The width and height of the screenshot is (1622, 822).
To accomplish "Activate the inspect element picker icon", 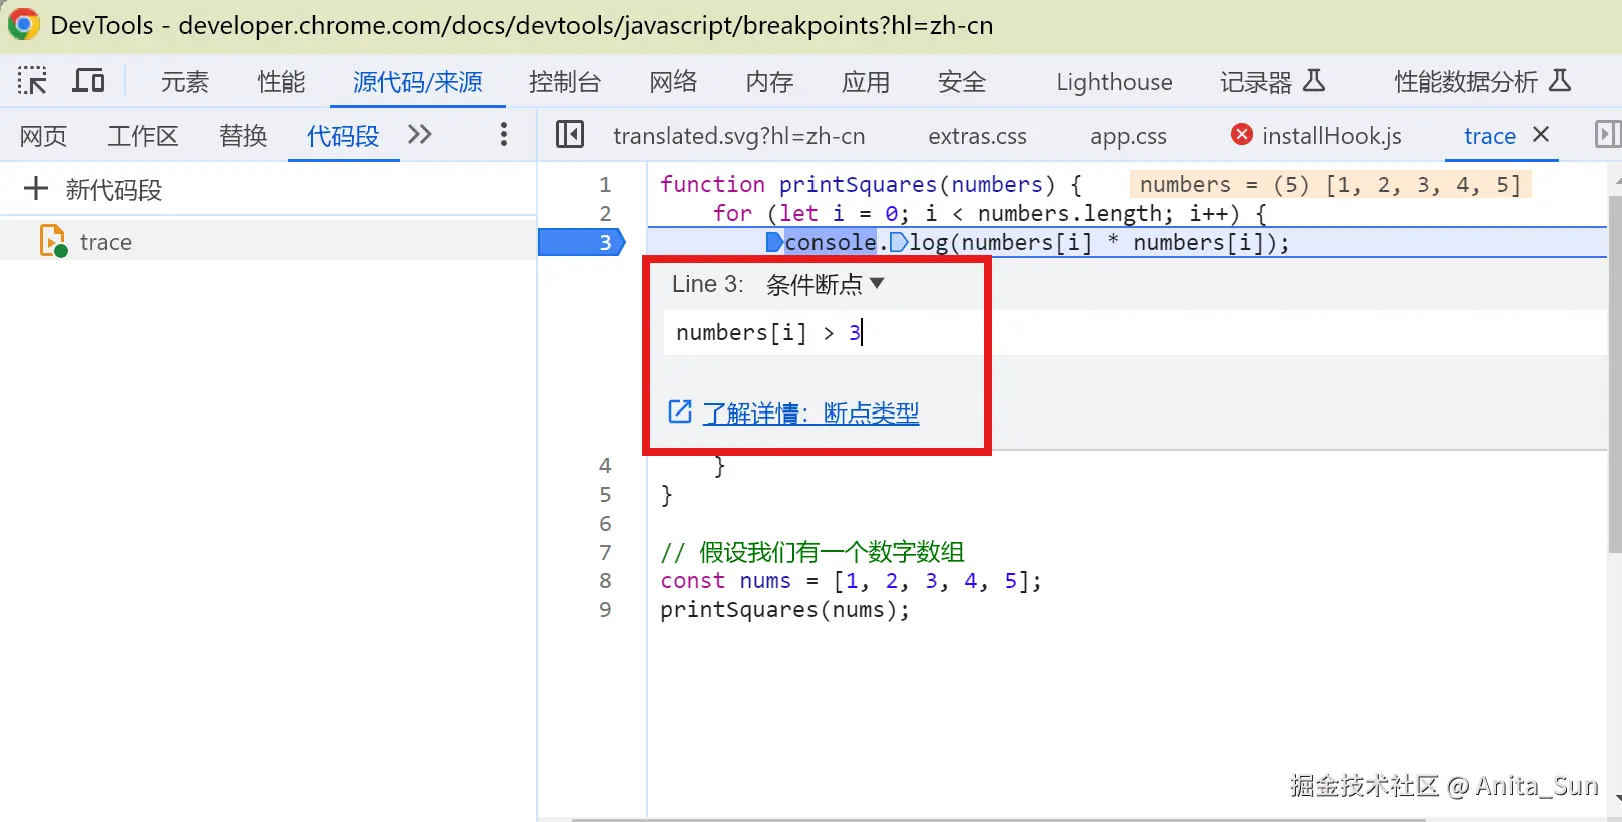I will [32, 80].
